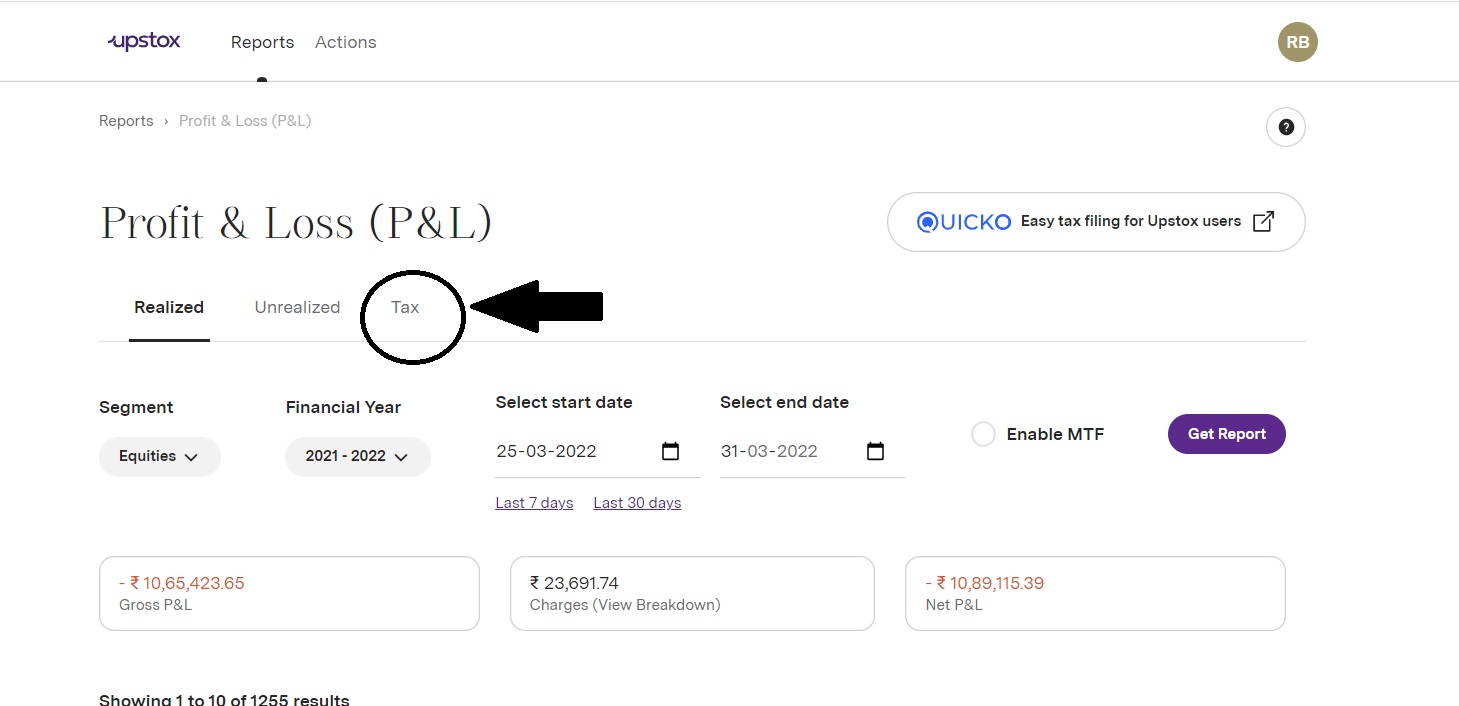Image resolution: width=1459 pixels, height=706 pixels.
Task: Click the Quicko logo
Action: pos(964,222)
